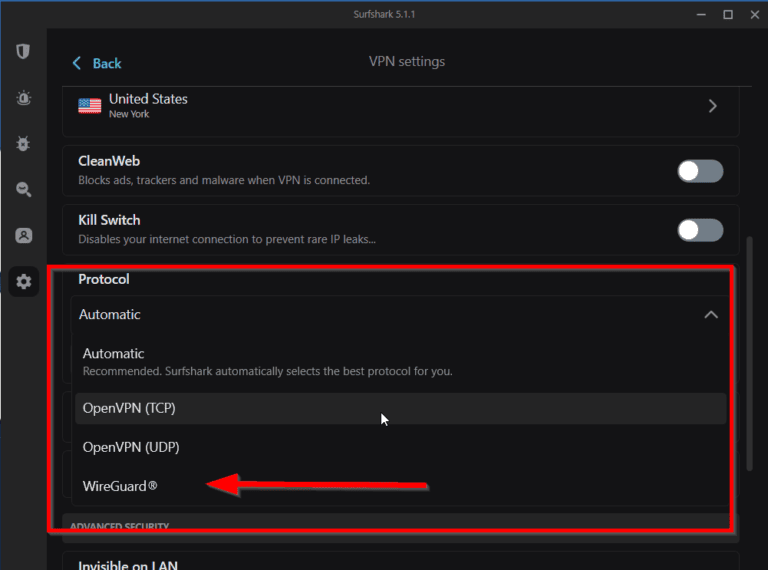Select Automatic protocol option
768x570 pixels.
point(113,354)
